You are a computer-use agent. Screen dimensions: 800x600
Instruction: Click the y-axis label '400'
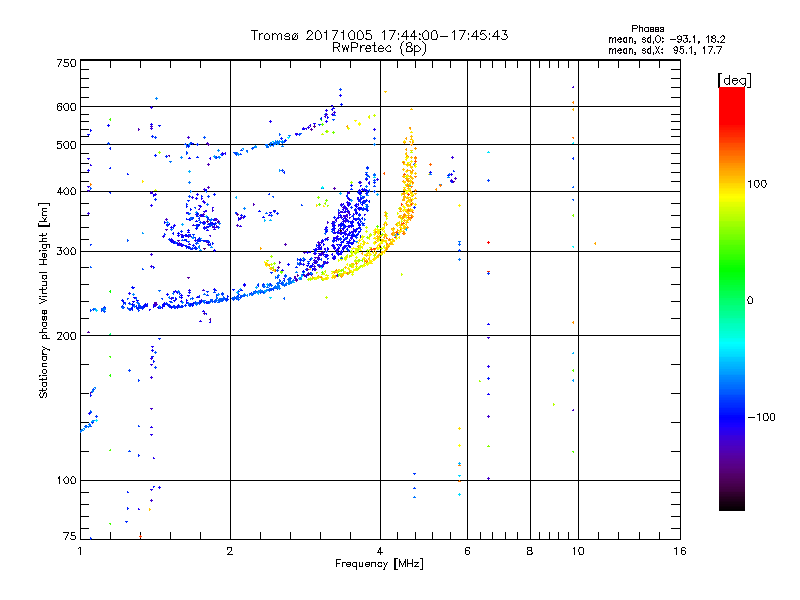pos(66,191)
